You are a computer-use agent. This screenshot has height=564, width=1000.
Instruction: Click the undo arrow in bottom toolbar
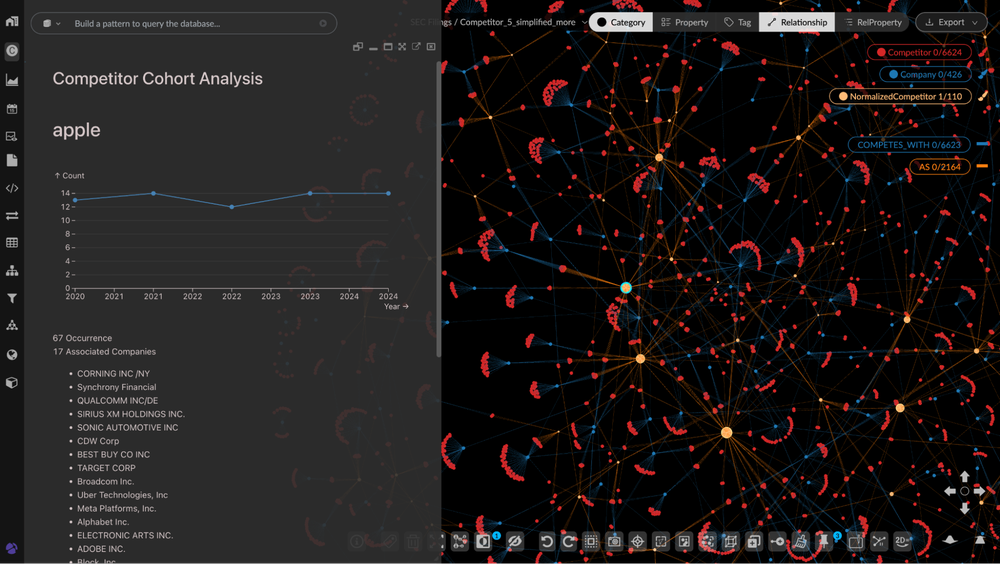coord(547,541)
